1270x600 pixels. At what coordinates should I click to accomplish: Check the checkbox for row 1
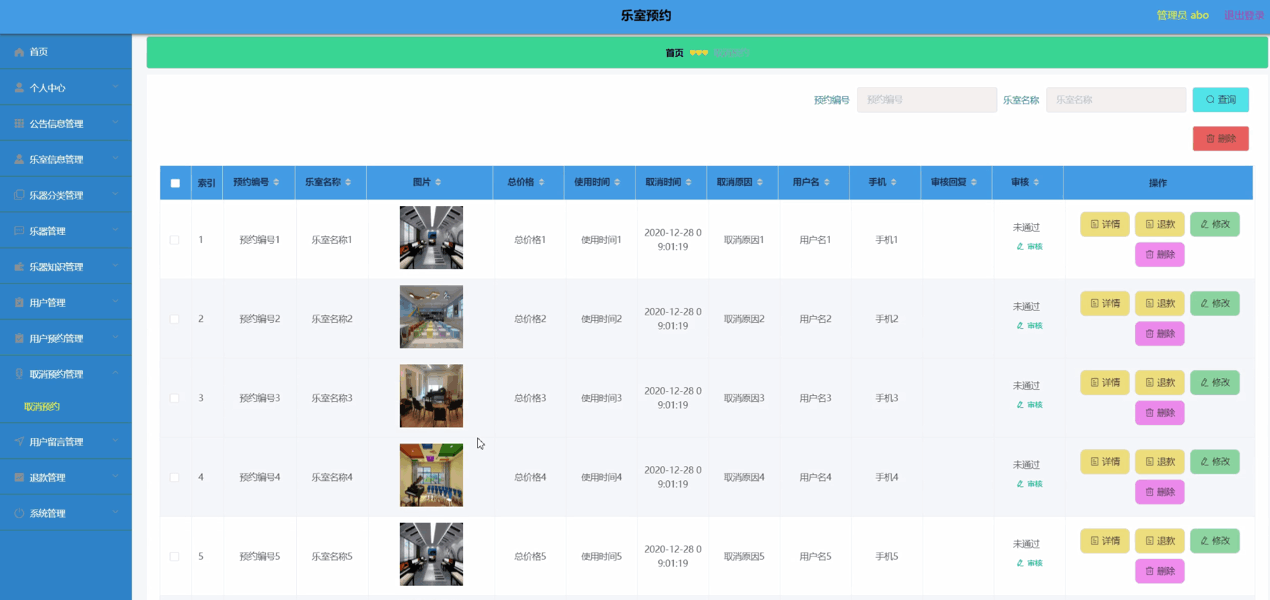175,238
